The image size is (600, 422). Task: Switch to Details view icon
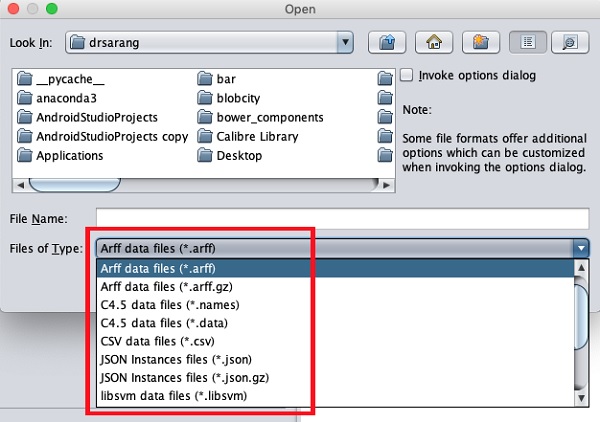point(570,42)
